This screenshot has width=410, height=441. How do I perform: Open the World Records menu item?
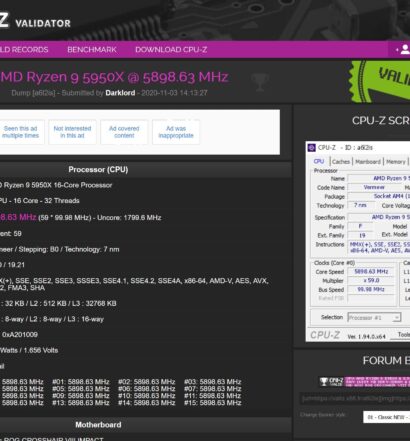pyautogui.click(x=24, y=50)
